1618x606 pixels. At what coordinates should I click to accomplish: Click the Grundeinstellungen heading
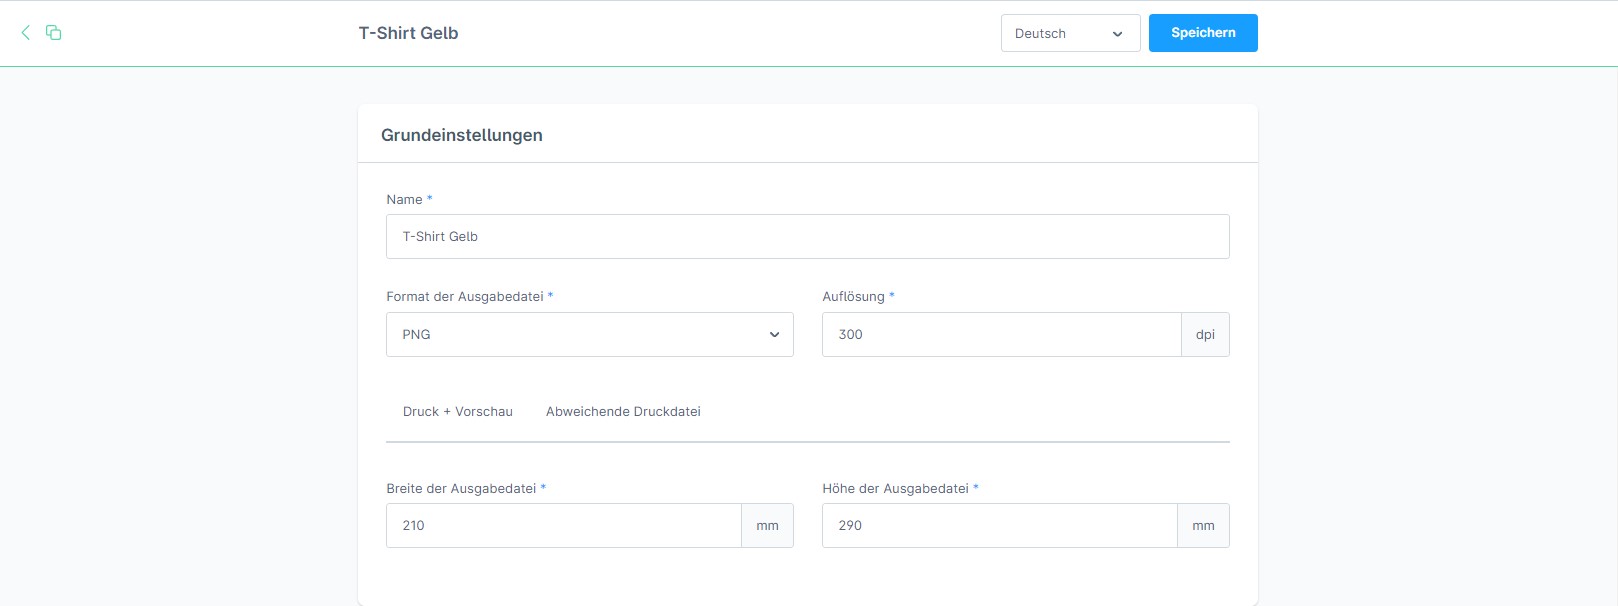tap(462, 135)
